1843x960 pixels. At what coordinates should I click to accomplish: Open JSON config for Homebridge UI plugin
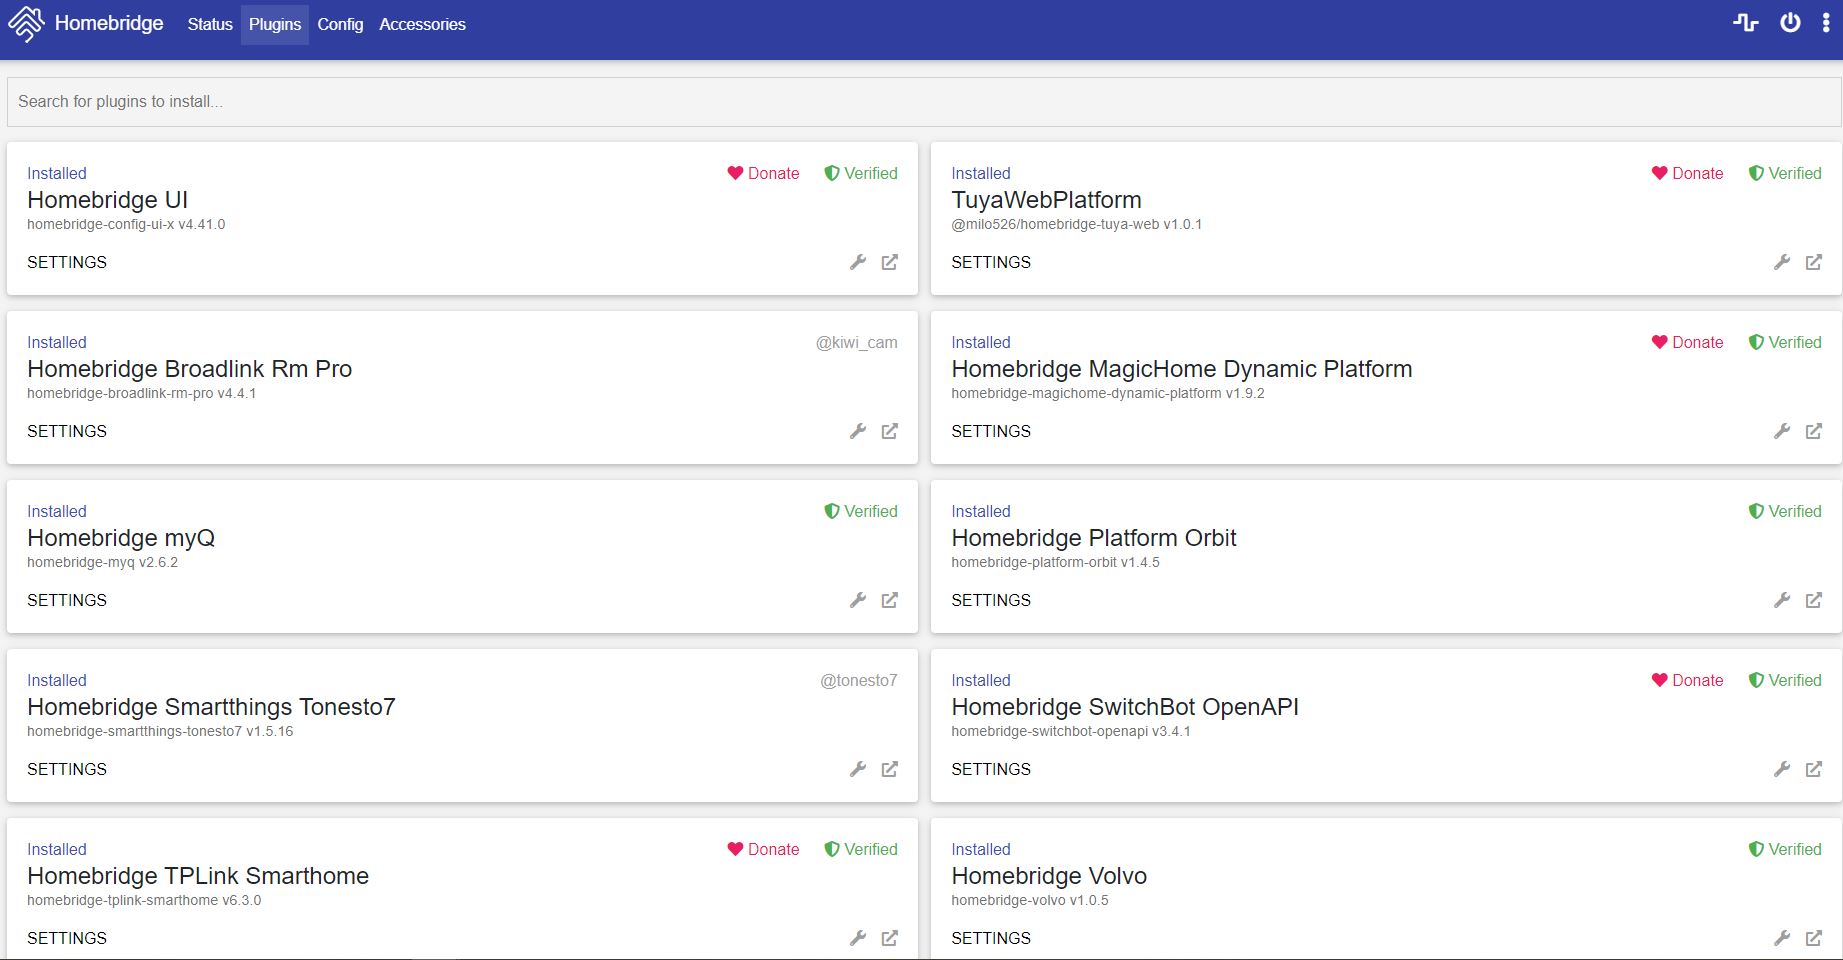coord(858,262)
